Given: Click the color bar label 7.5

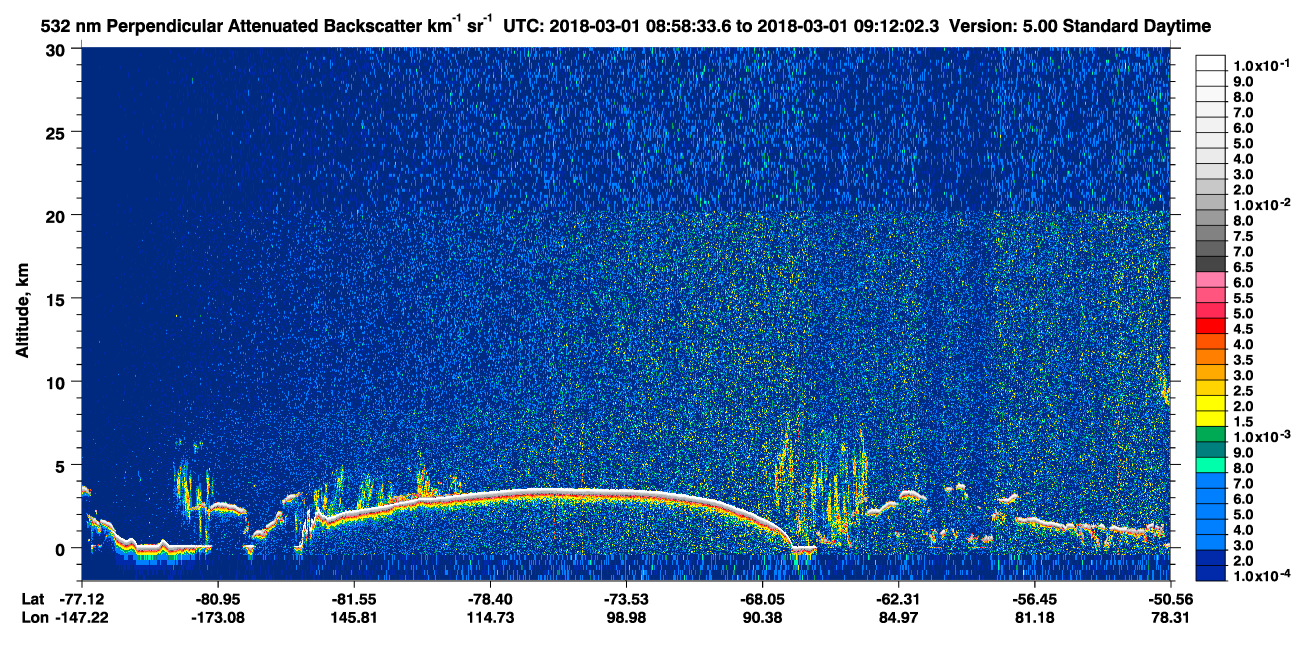Looking at the screenshot, I should point(1243,235).
